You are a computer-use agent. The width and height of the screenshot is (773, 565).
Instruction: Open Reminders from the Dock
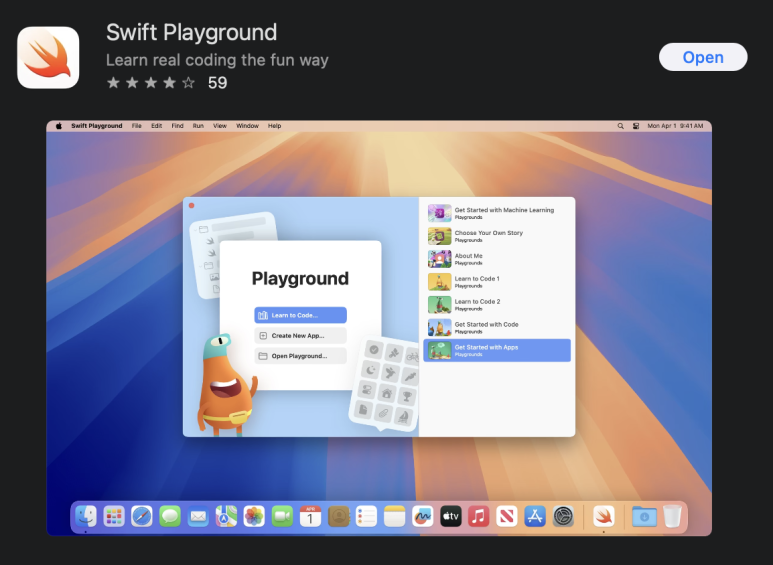click(366, 516)
